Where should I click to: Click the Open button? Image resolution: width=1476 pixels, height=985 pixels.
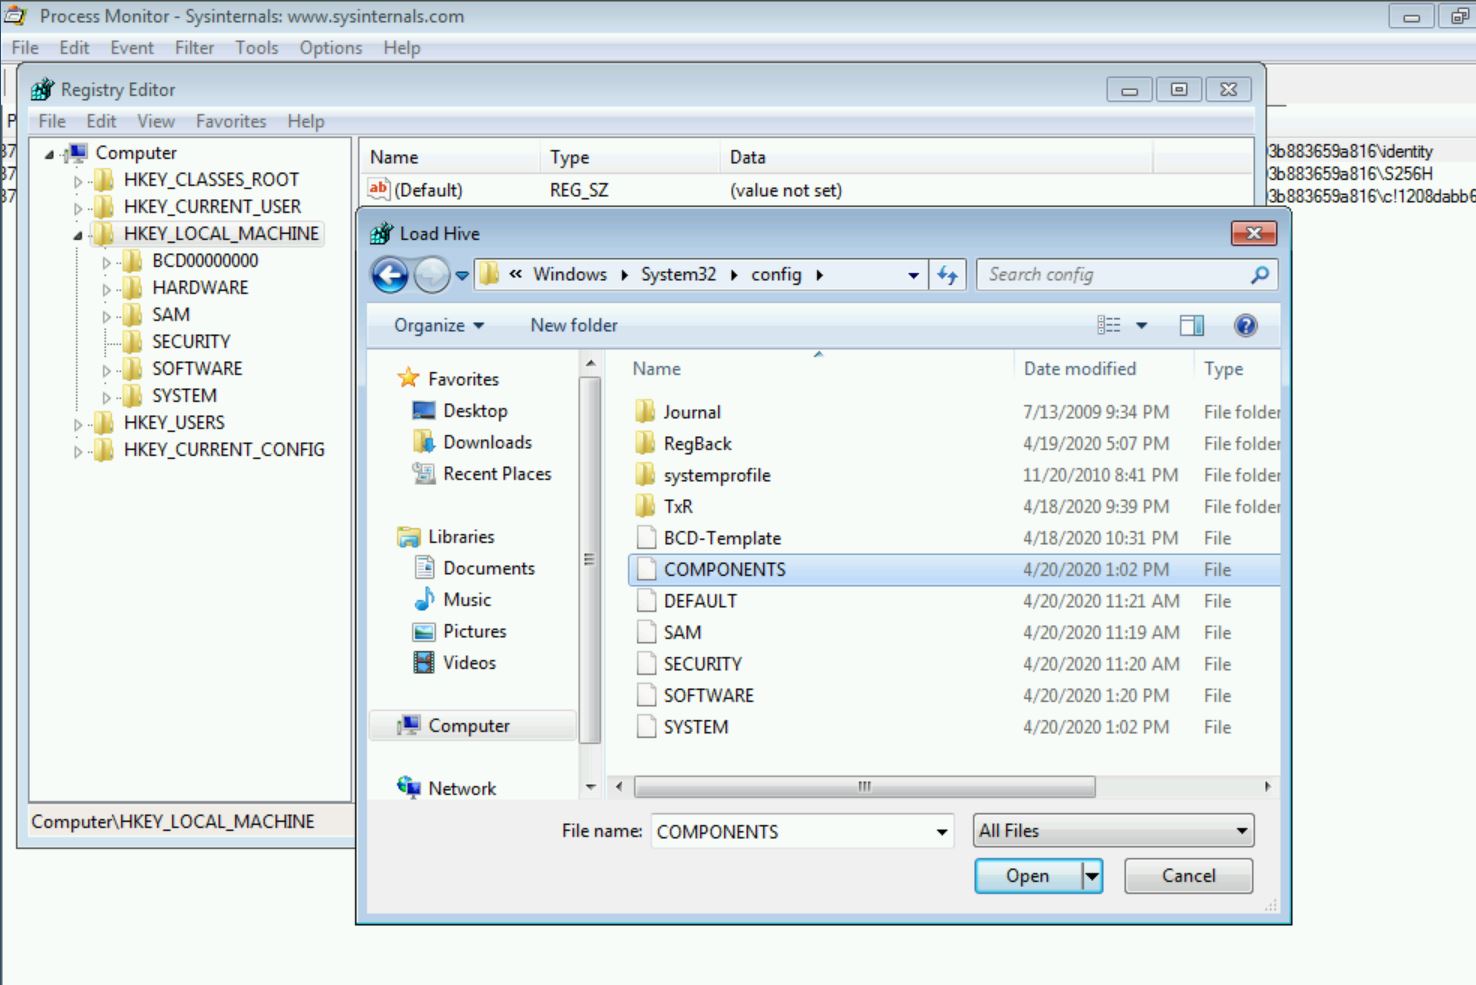(x=1028, y=876)
